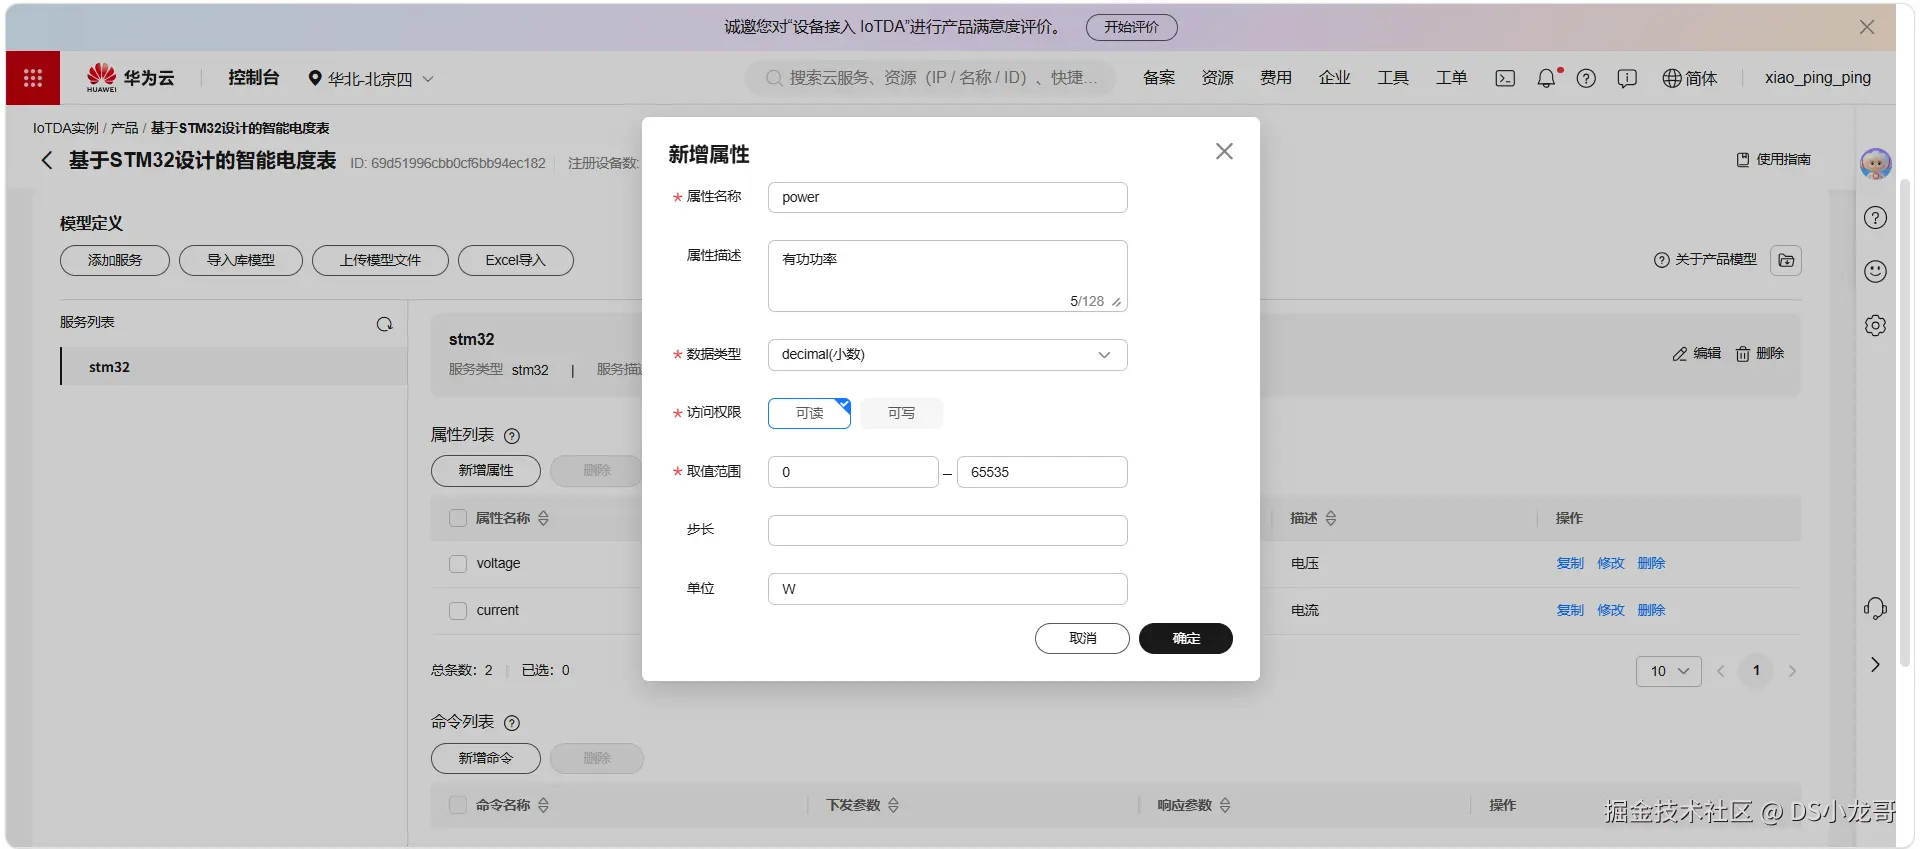
Task: Open the 工单 menu item
Action: (x=1451, y=78)
